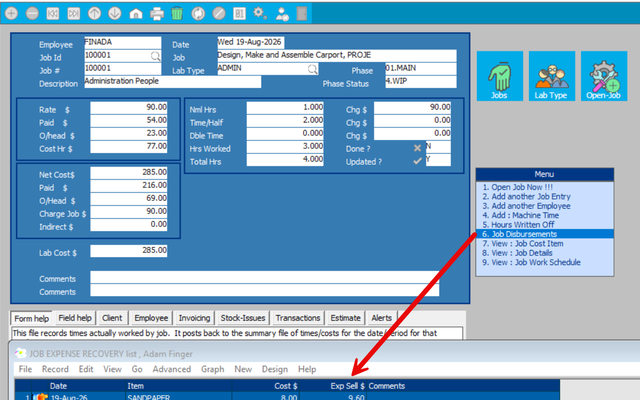Screen dimensions: 640x400
Task: Open Graph menu in Job Expense Recovery window
Action: (212, 369)
